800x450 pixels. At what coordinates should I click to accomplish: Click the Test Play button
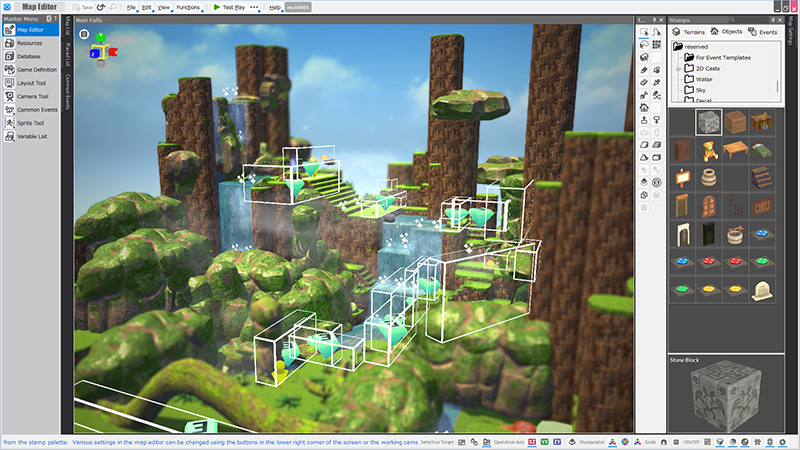tap(229, 7)
